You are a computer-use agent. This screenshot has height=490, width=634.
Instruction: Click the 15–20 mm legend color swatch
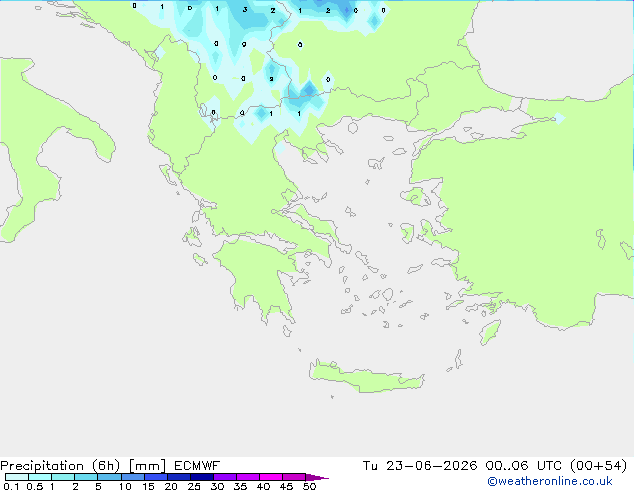[156, 477]
